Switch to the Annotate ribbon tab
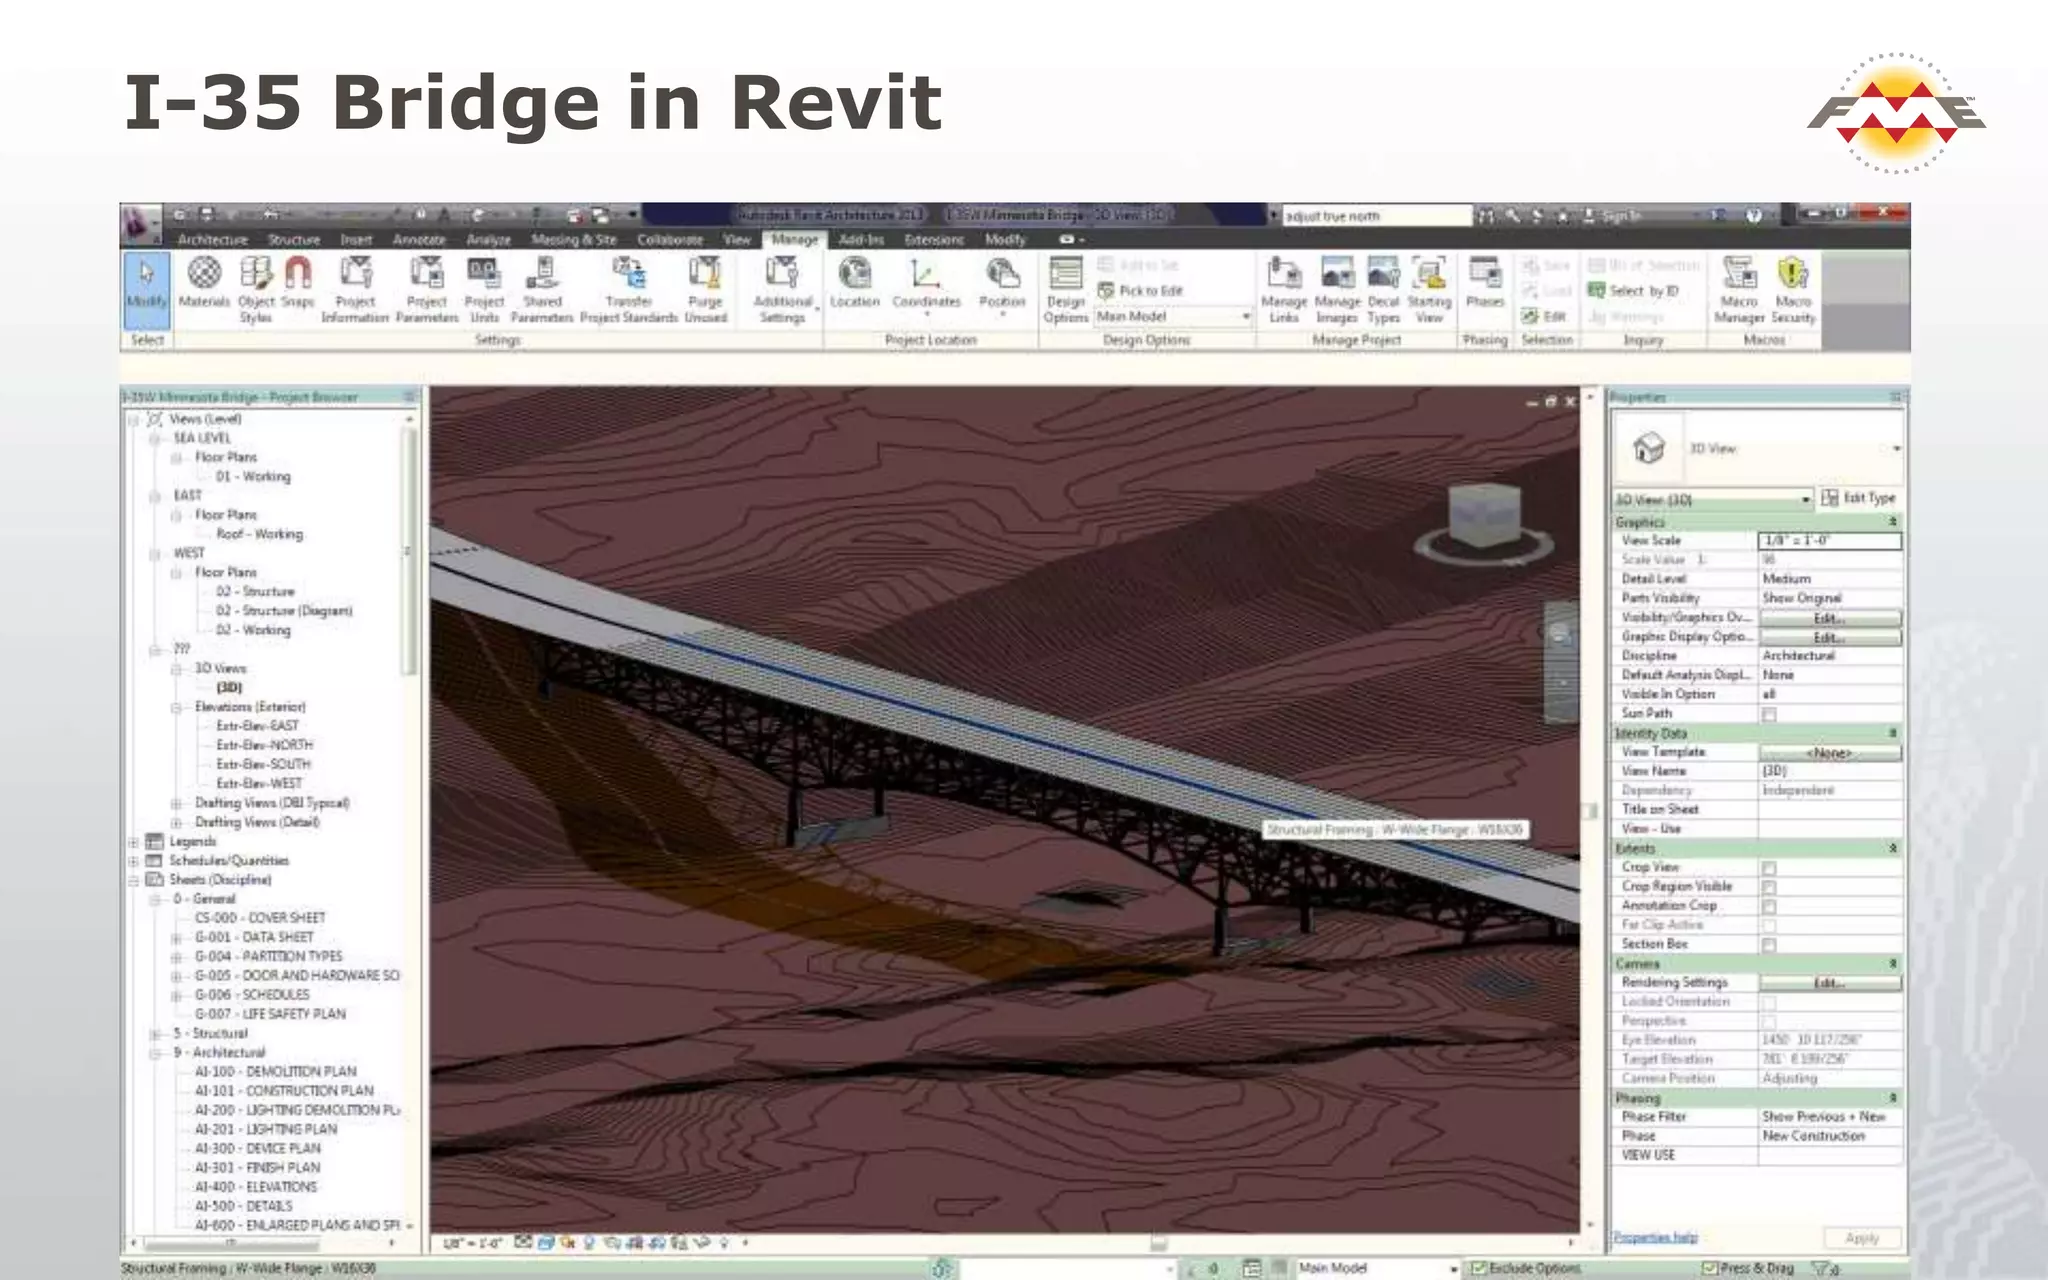 (x=419, y=240)
